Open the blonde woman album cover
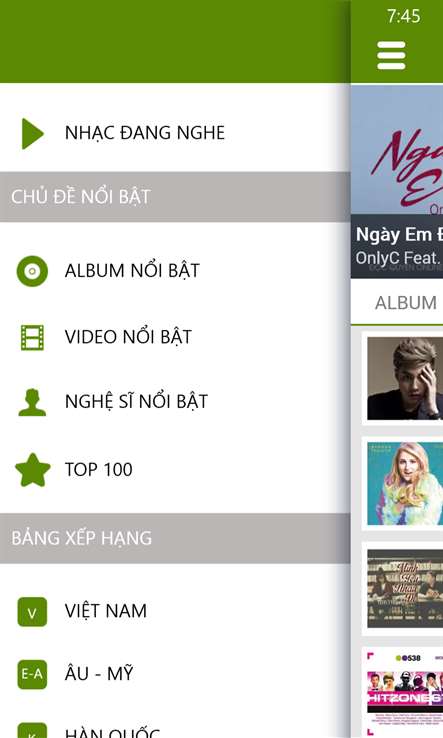This screenshot has height=738, width=443. coord(405,483)
